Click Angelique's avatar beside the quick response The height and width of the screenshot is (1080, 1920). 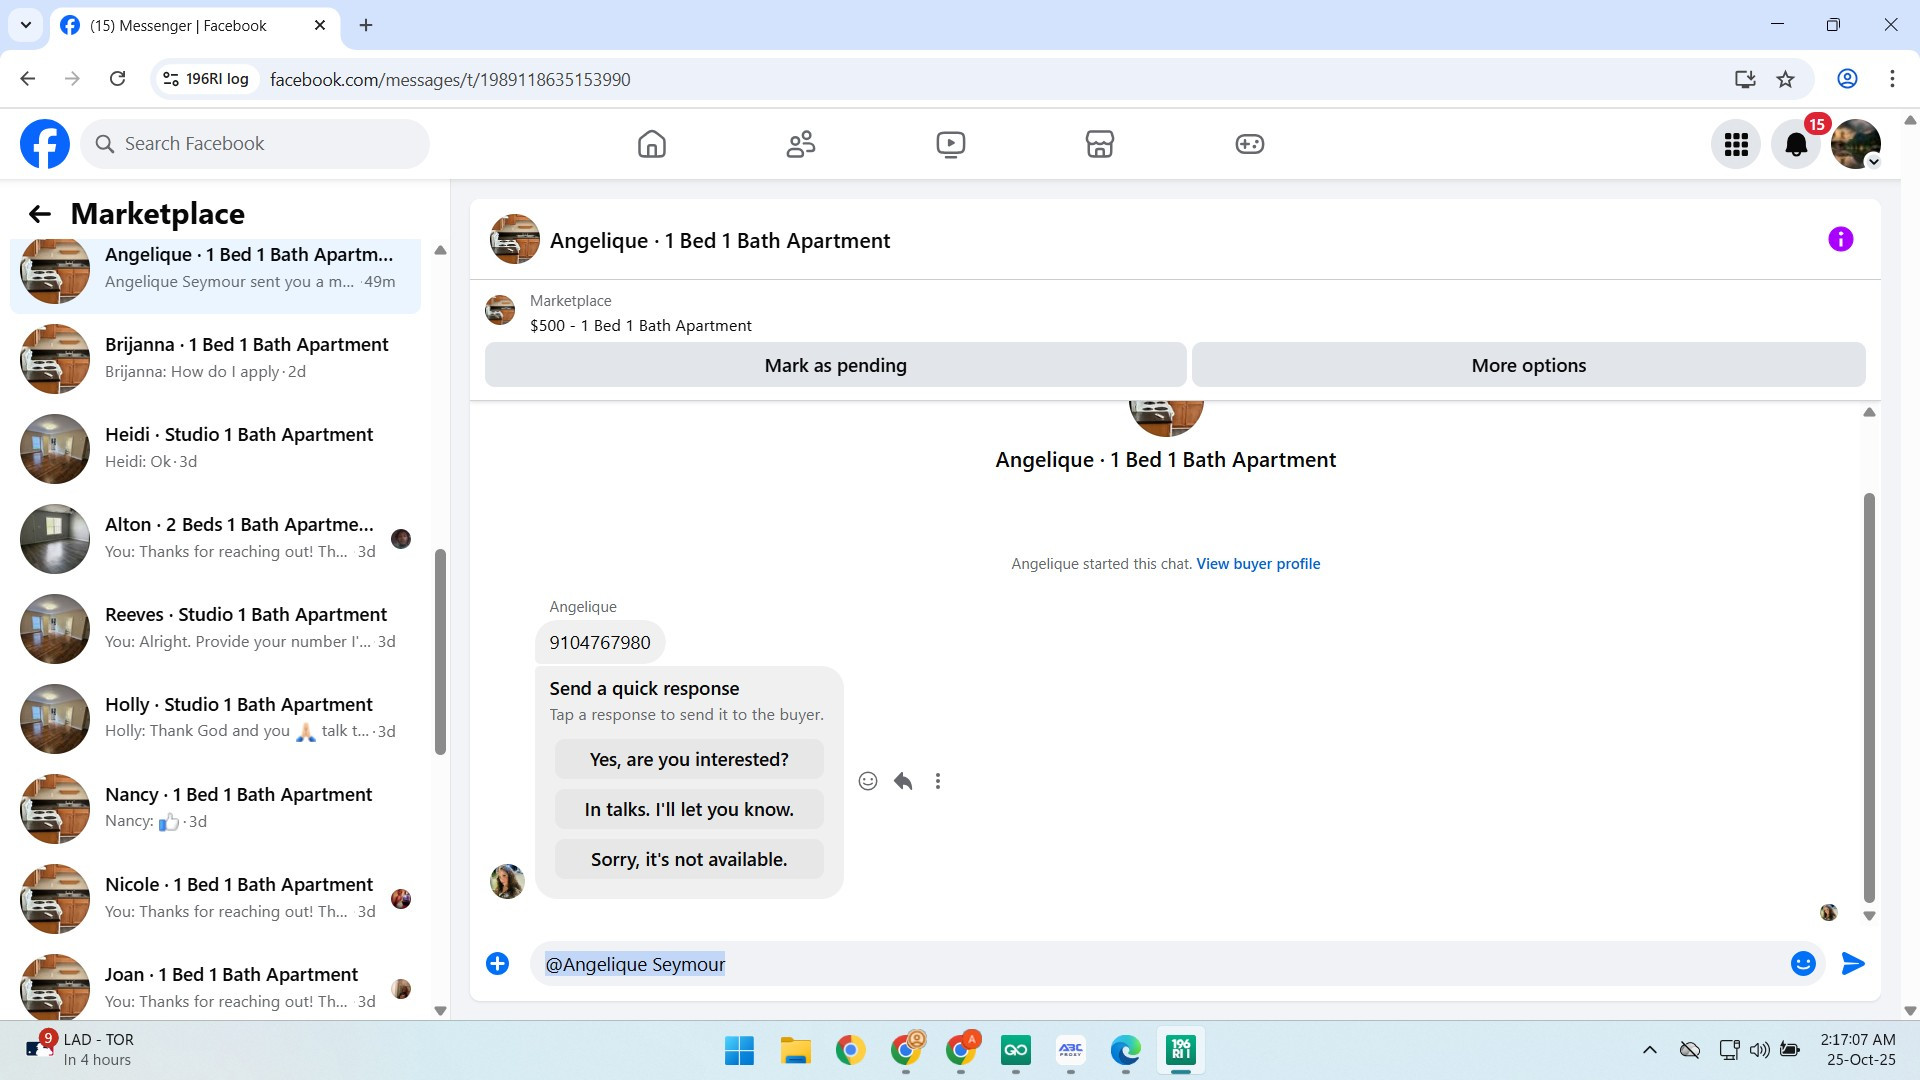tap(507, 881)
